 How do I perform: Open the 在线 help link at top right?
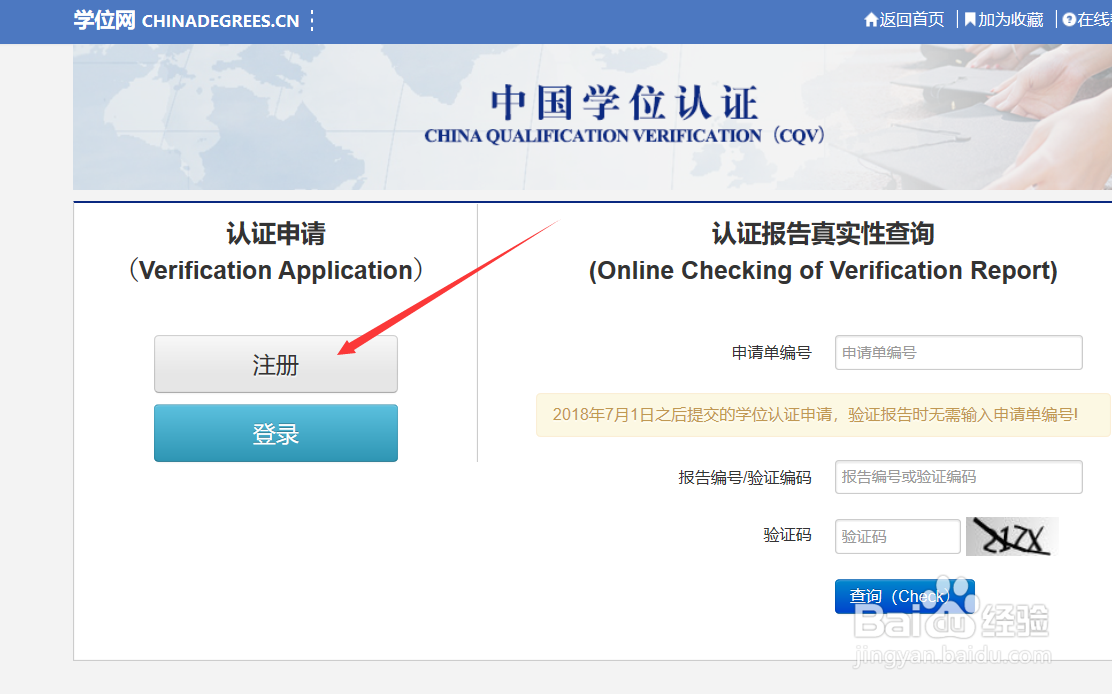tap(1096, 19)
